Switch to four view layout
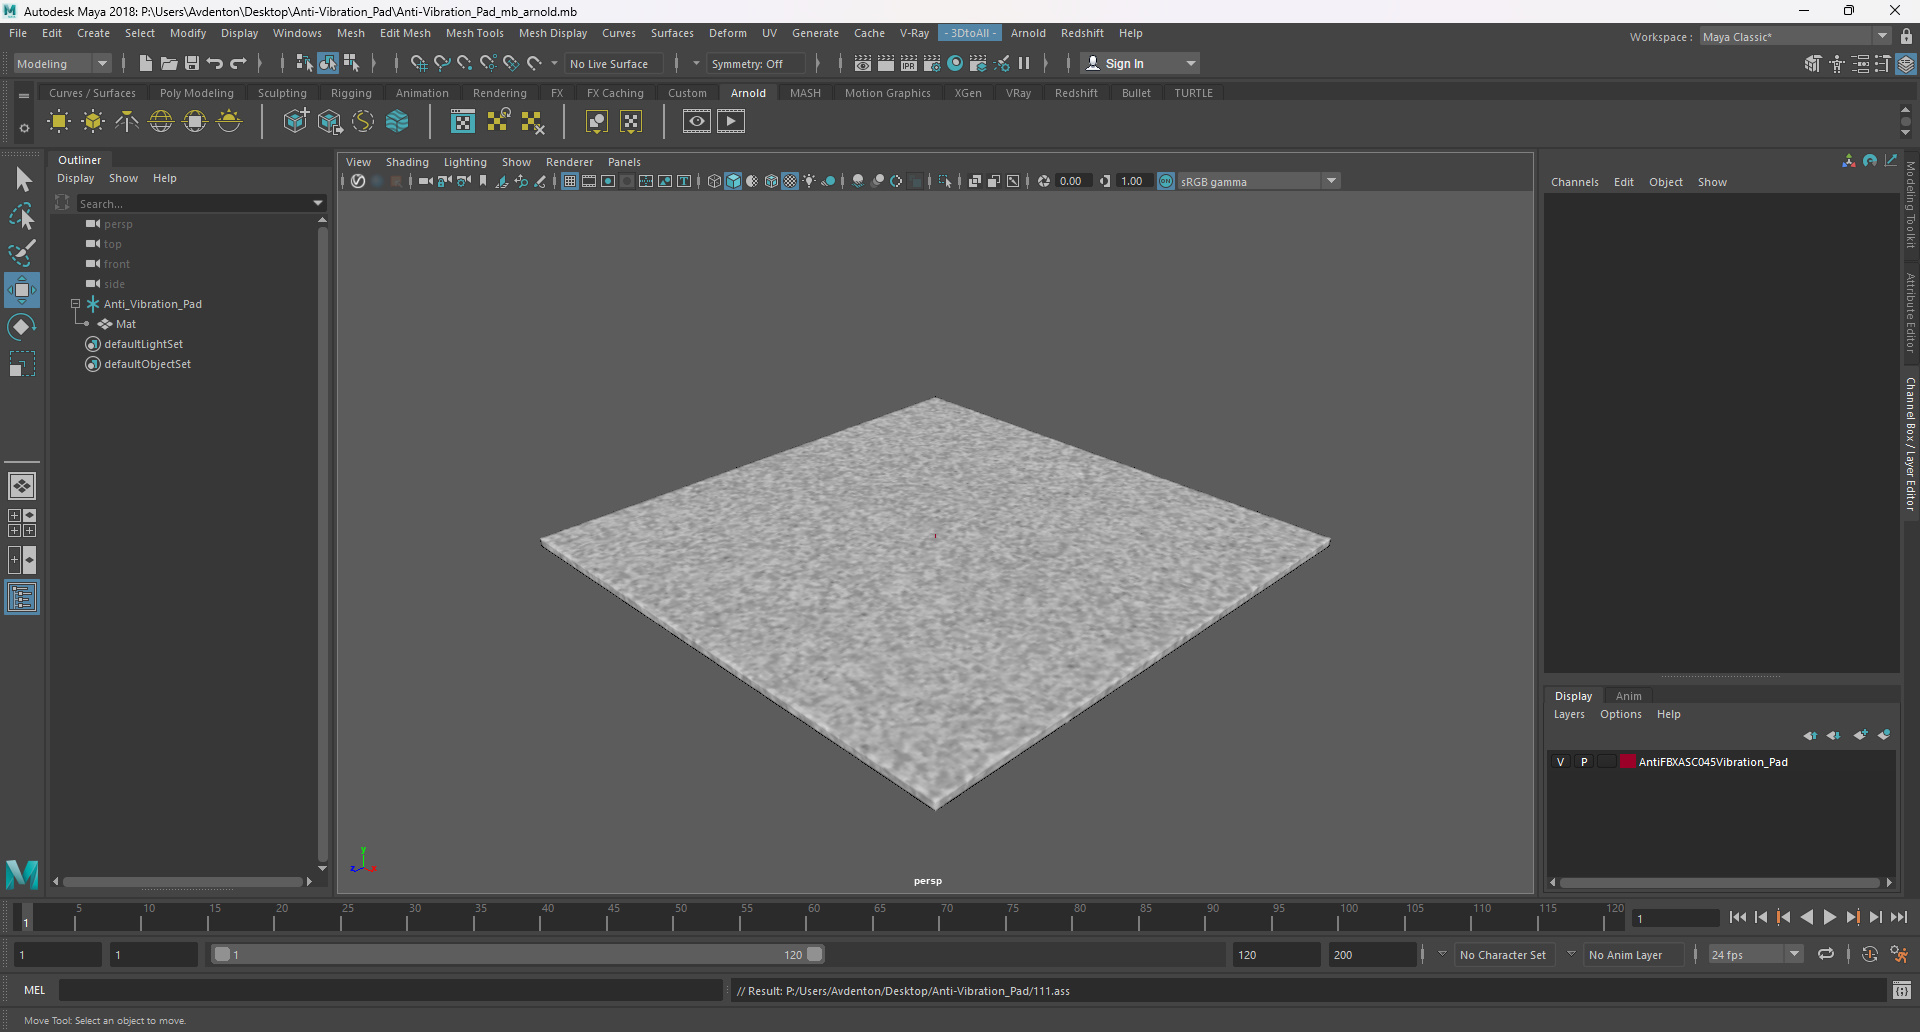Viewport: 1920px width, 1032px height. pos(22,523)
